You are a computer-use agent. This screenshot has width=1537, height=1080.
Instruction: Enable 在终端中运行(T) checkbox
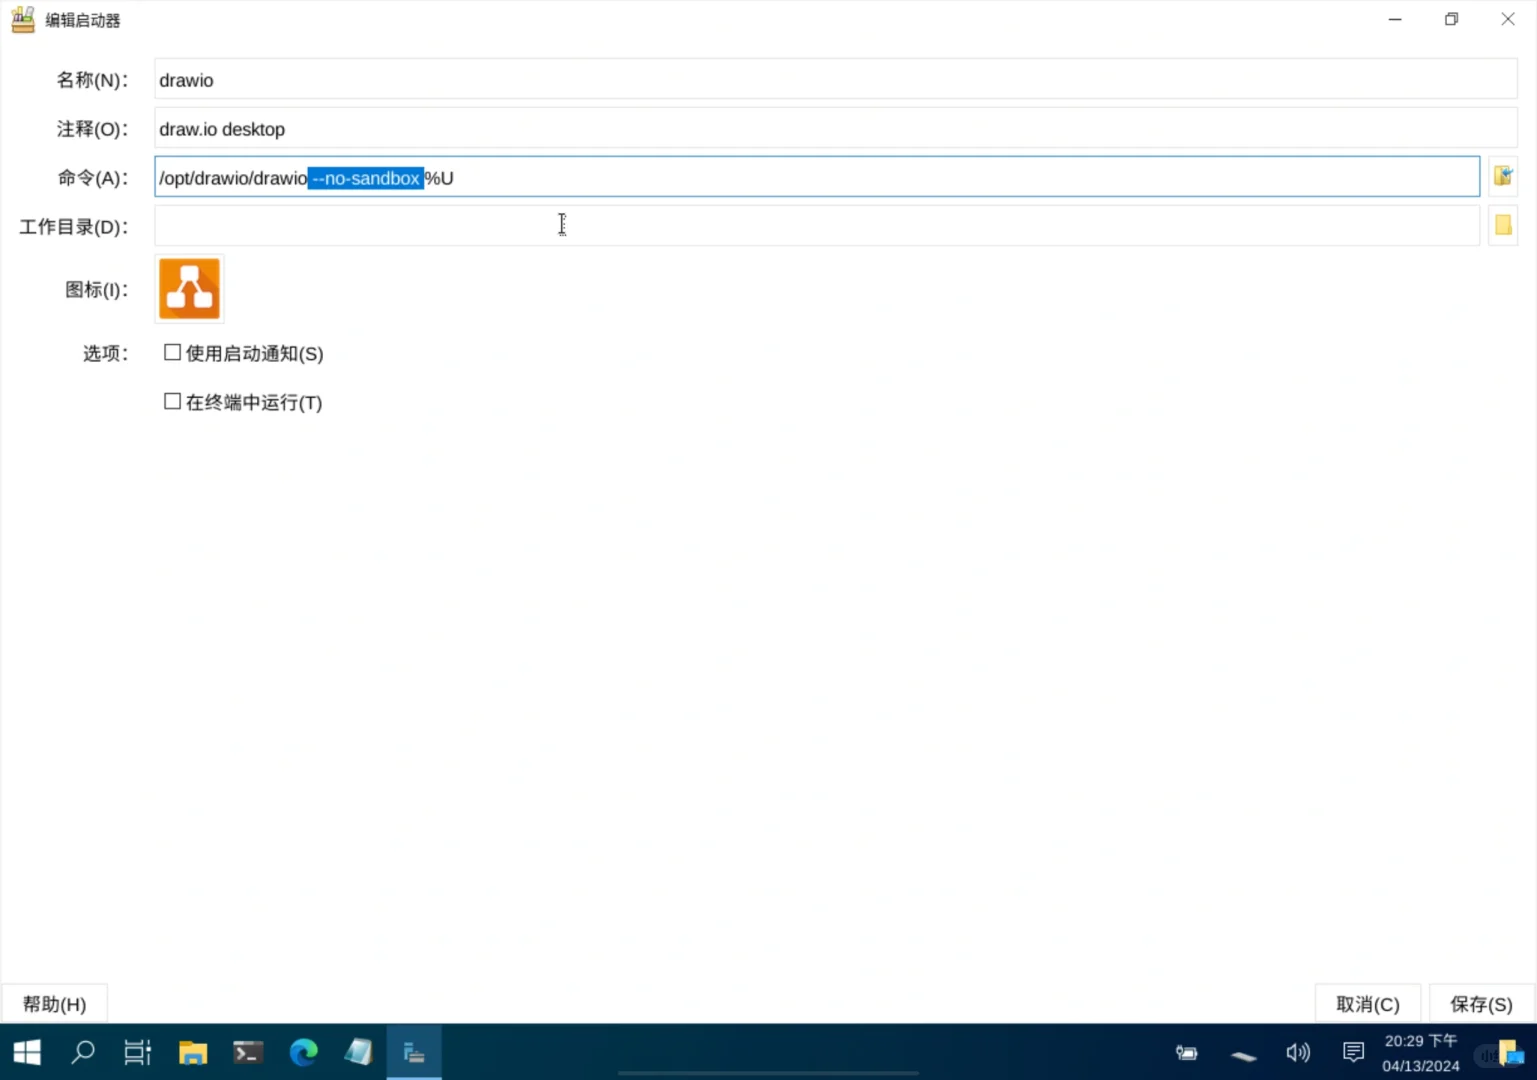point(172,402)
